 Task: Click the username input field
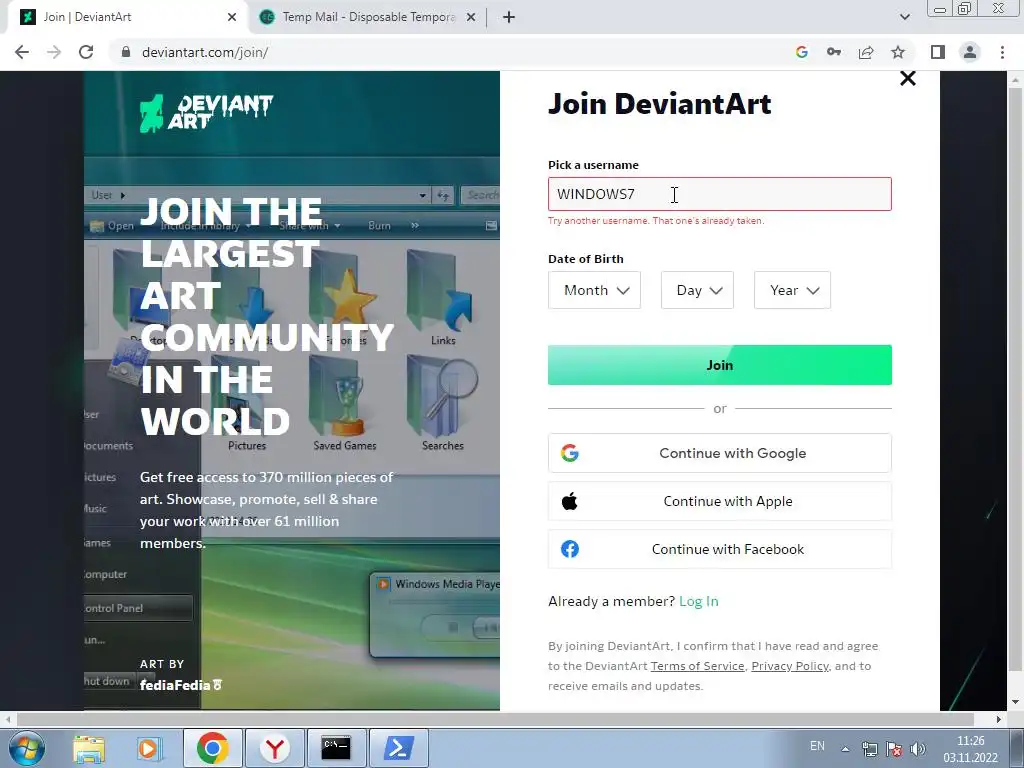(720, 194)
